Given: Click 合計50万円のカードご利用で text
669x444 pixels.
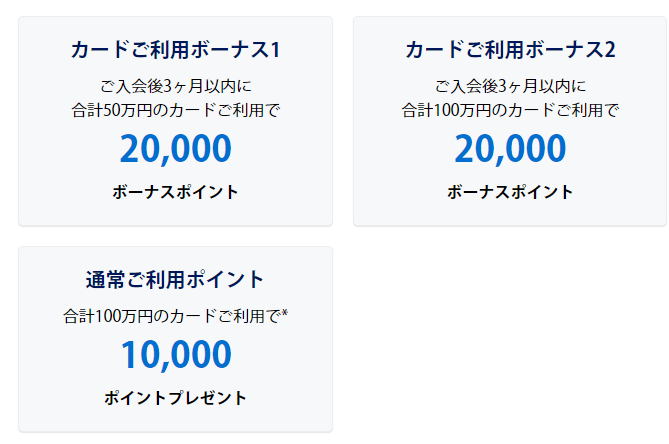Looking at the screenshot, I should tap(175, 109).
